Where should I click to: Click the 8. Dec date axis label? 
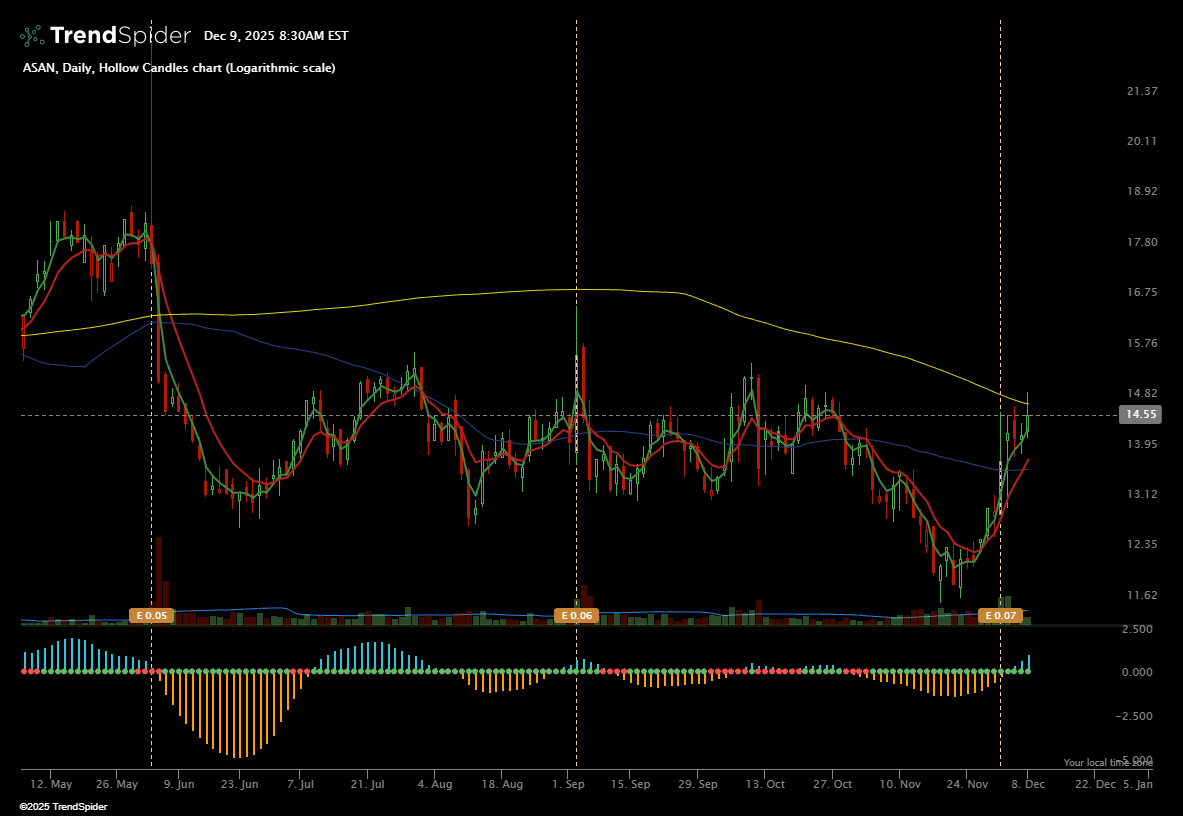point(1028,785)
